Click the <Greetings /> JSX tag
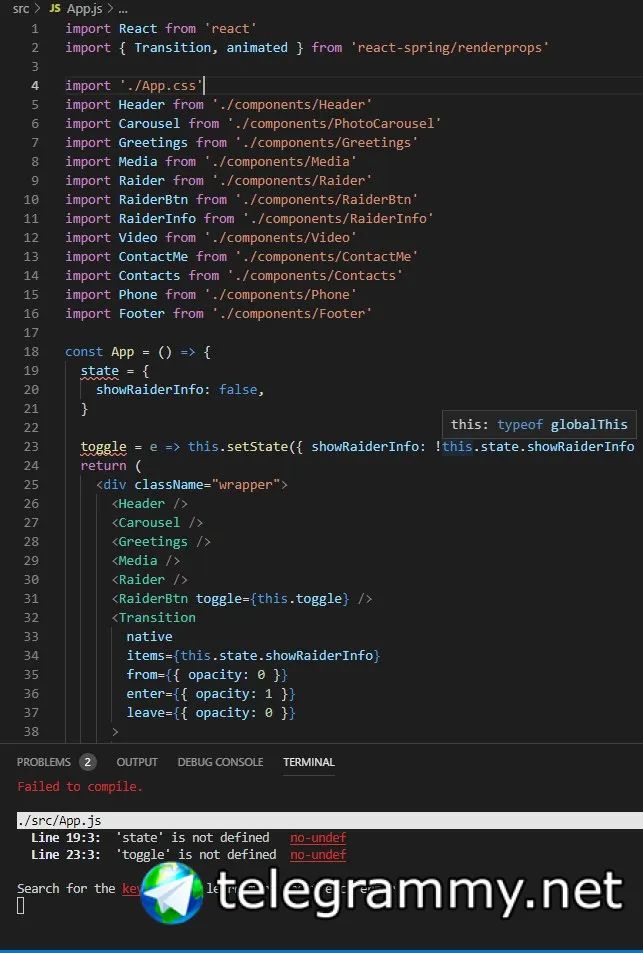Image resolution: width=643 pixels, height=953 pixels. pos(160,542)
